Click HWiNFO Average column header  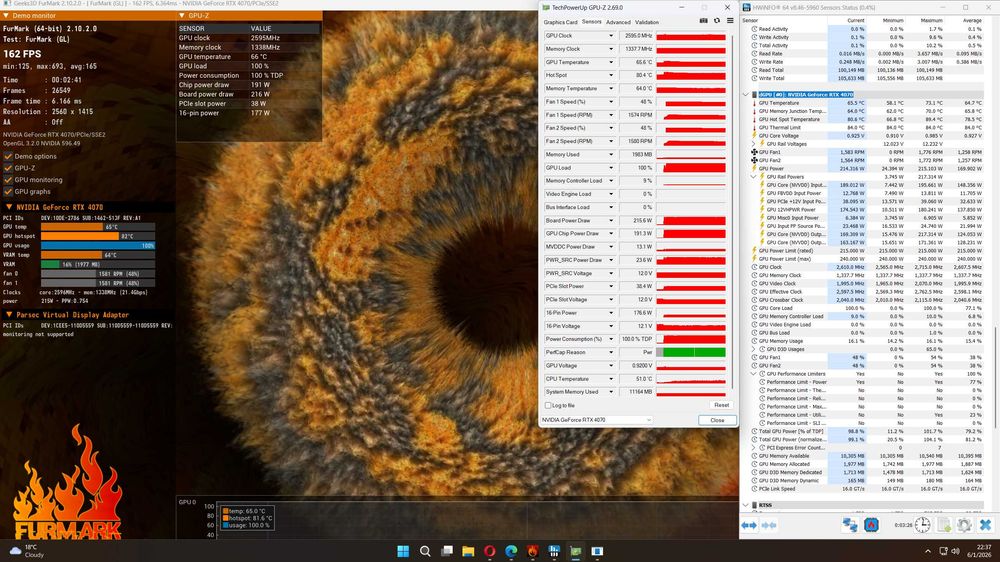coord(972,20)
